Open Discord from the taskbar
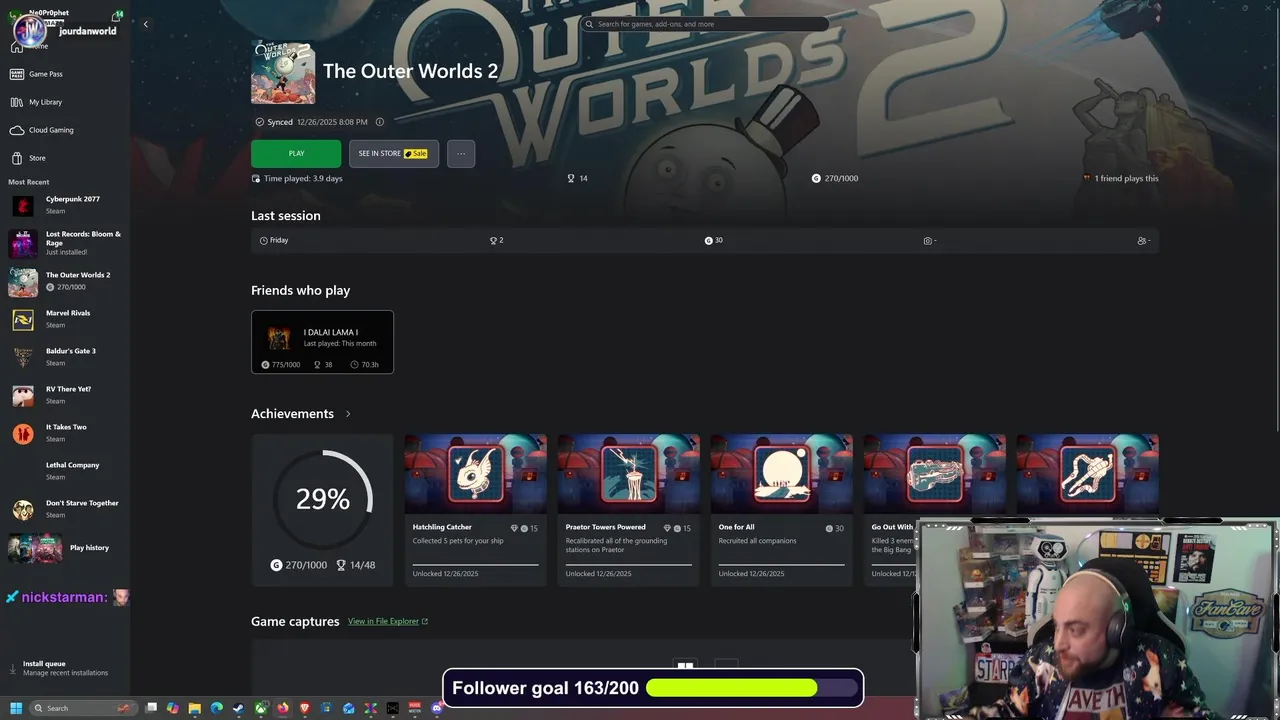The image size is (1280, 720). 437,708
